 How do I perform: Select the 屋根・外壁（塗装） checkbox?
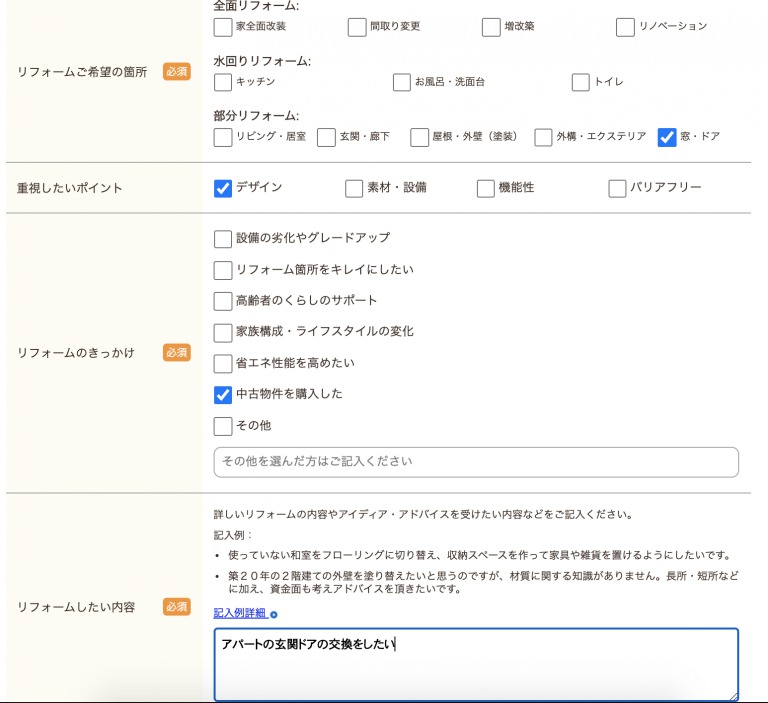pos(419,138)
